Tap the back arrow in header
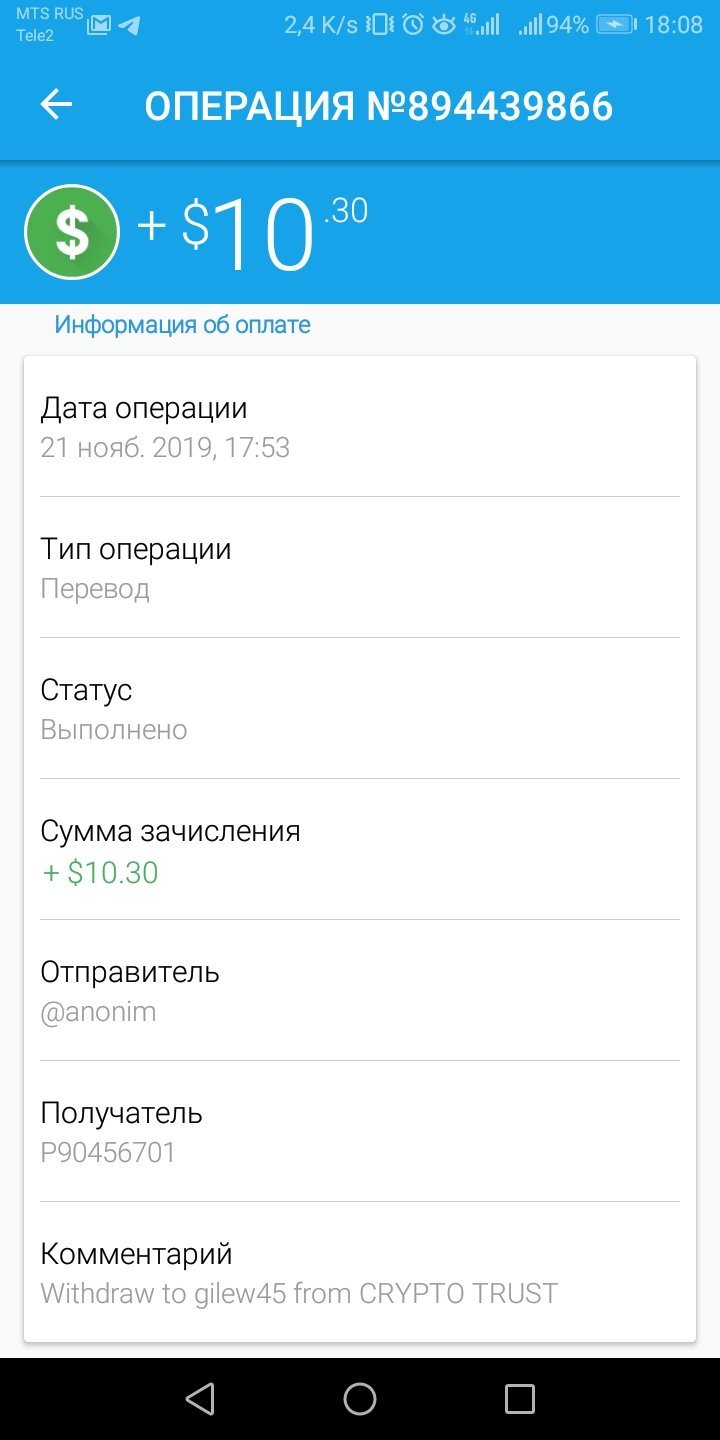This screenshot has height=1440, width=720. (56, 104)
